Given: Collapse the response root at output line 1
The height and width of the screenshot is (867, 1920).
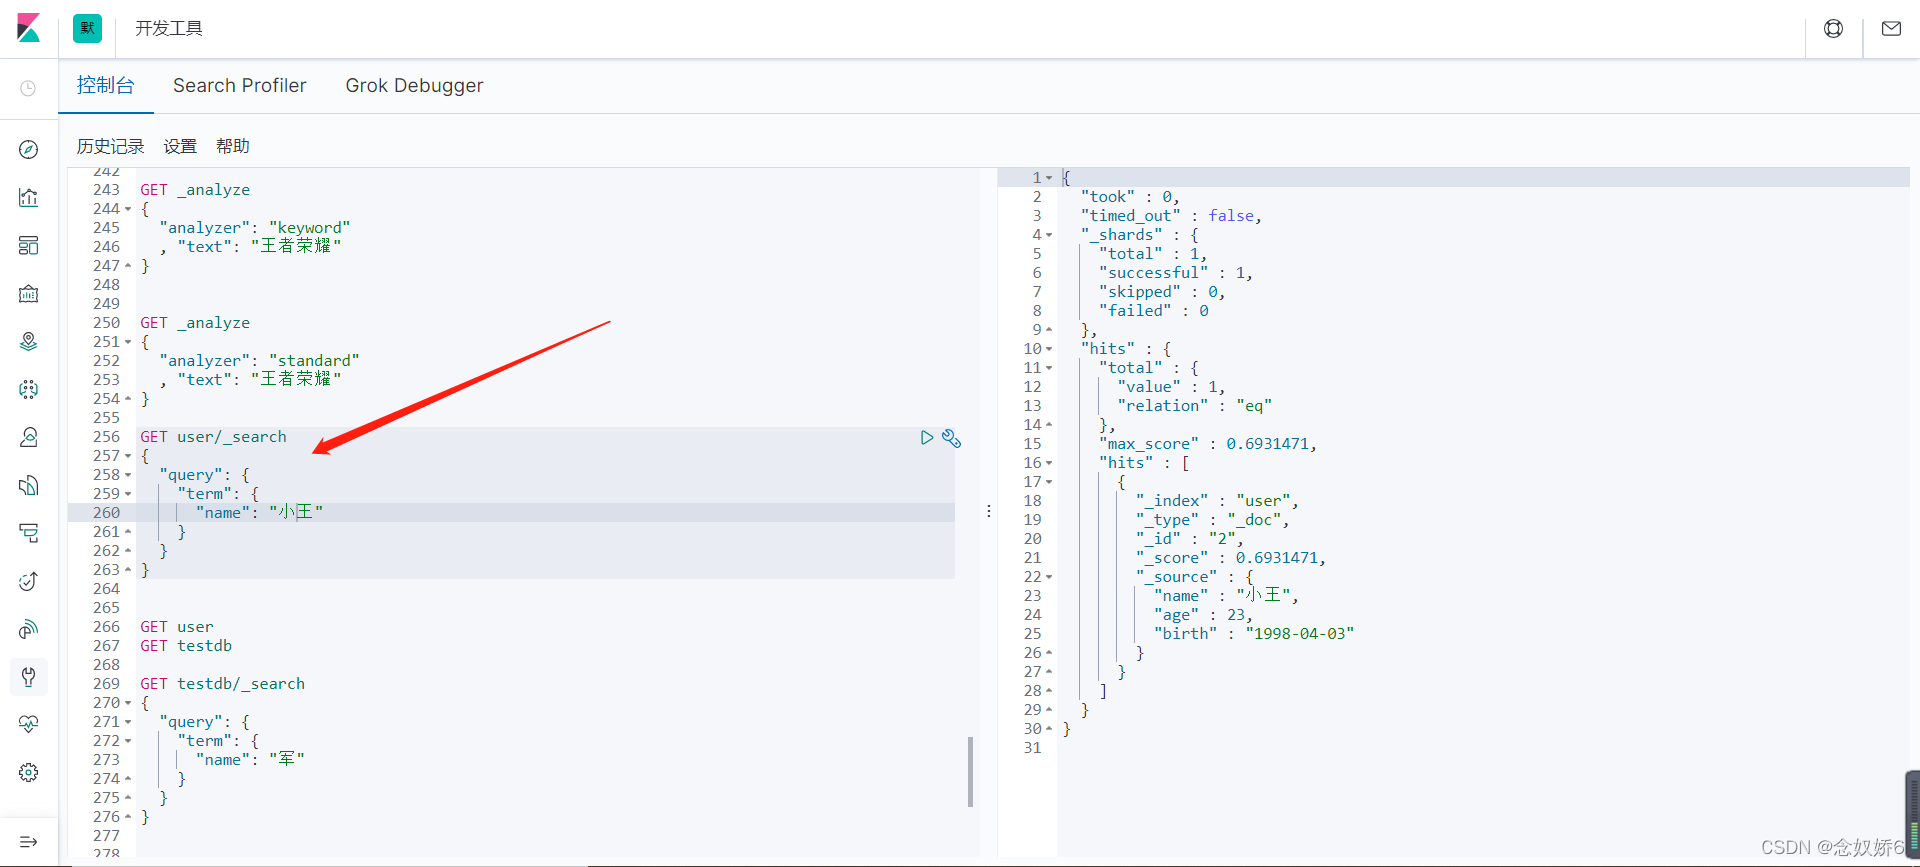Looking at the screenshot, I should tap(1049, 178).
